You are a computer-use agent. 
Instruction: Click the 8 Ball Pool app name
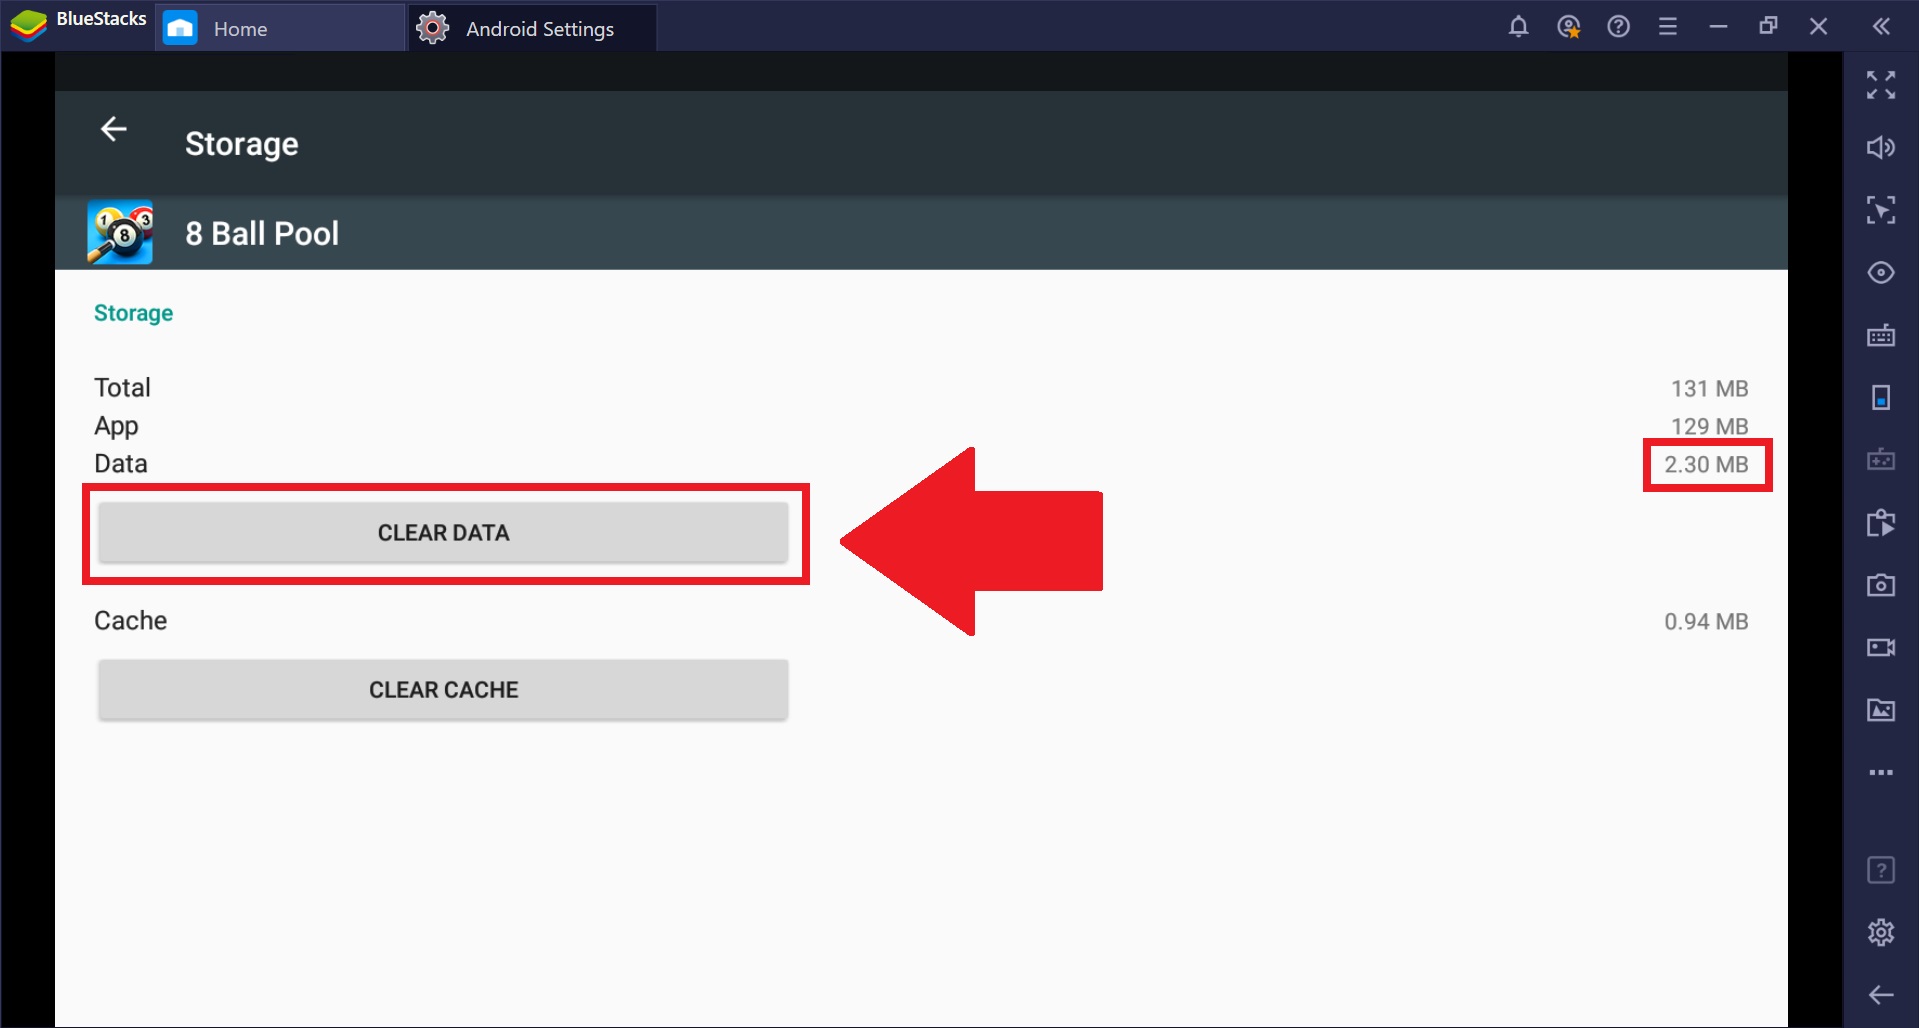click(262, 233)
